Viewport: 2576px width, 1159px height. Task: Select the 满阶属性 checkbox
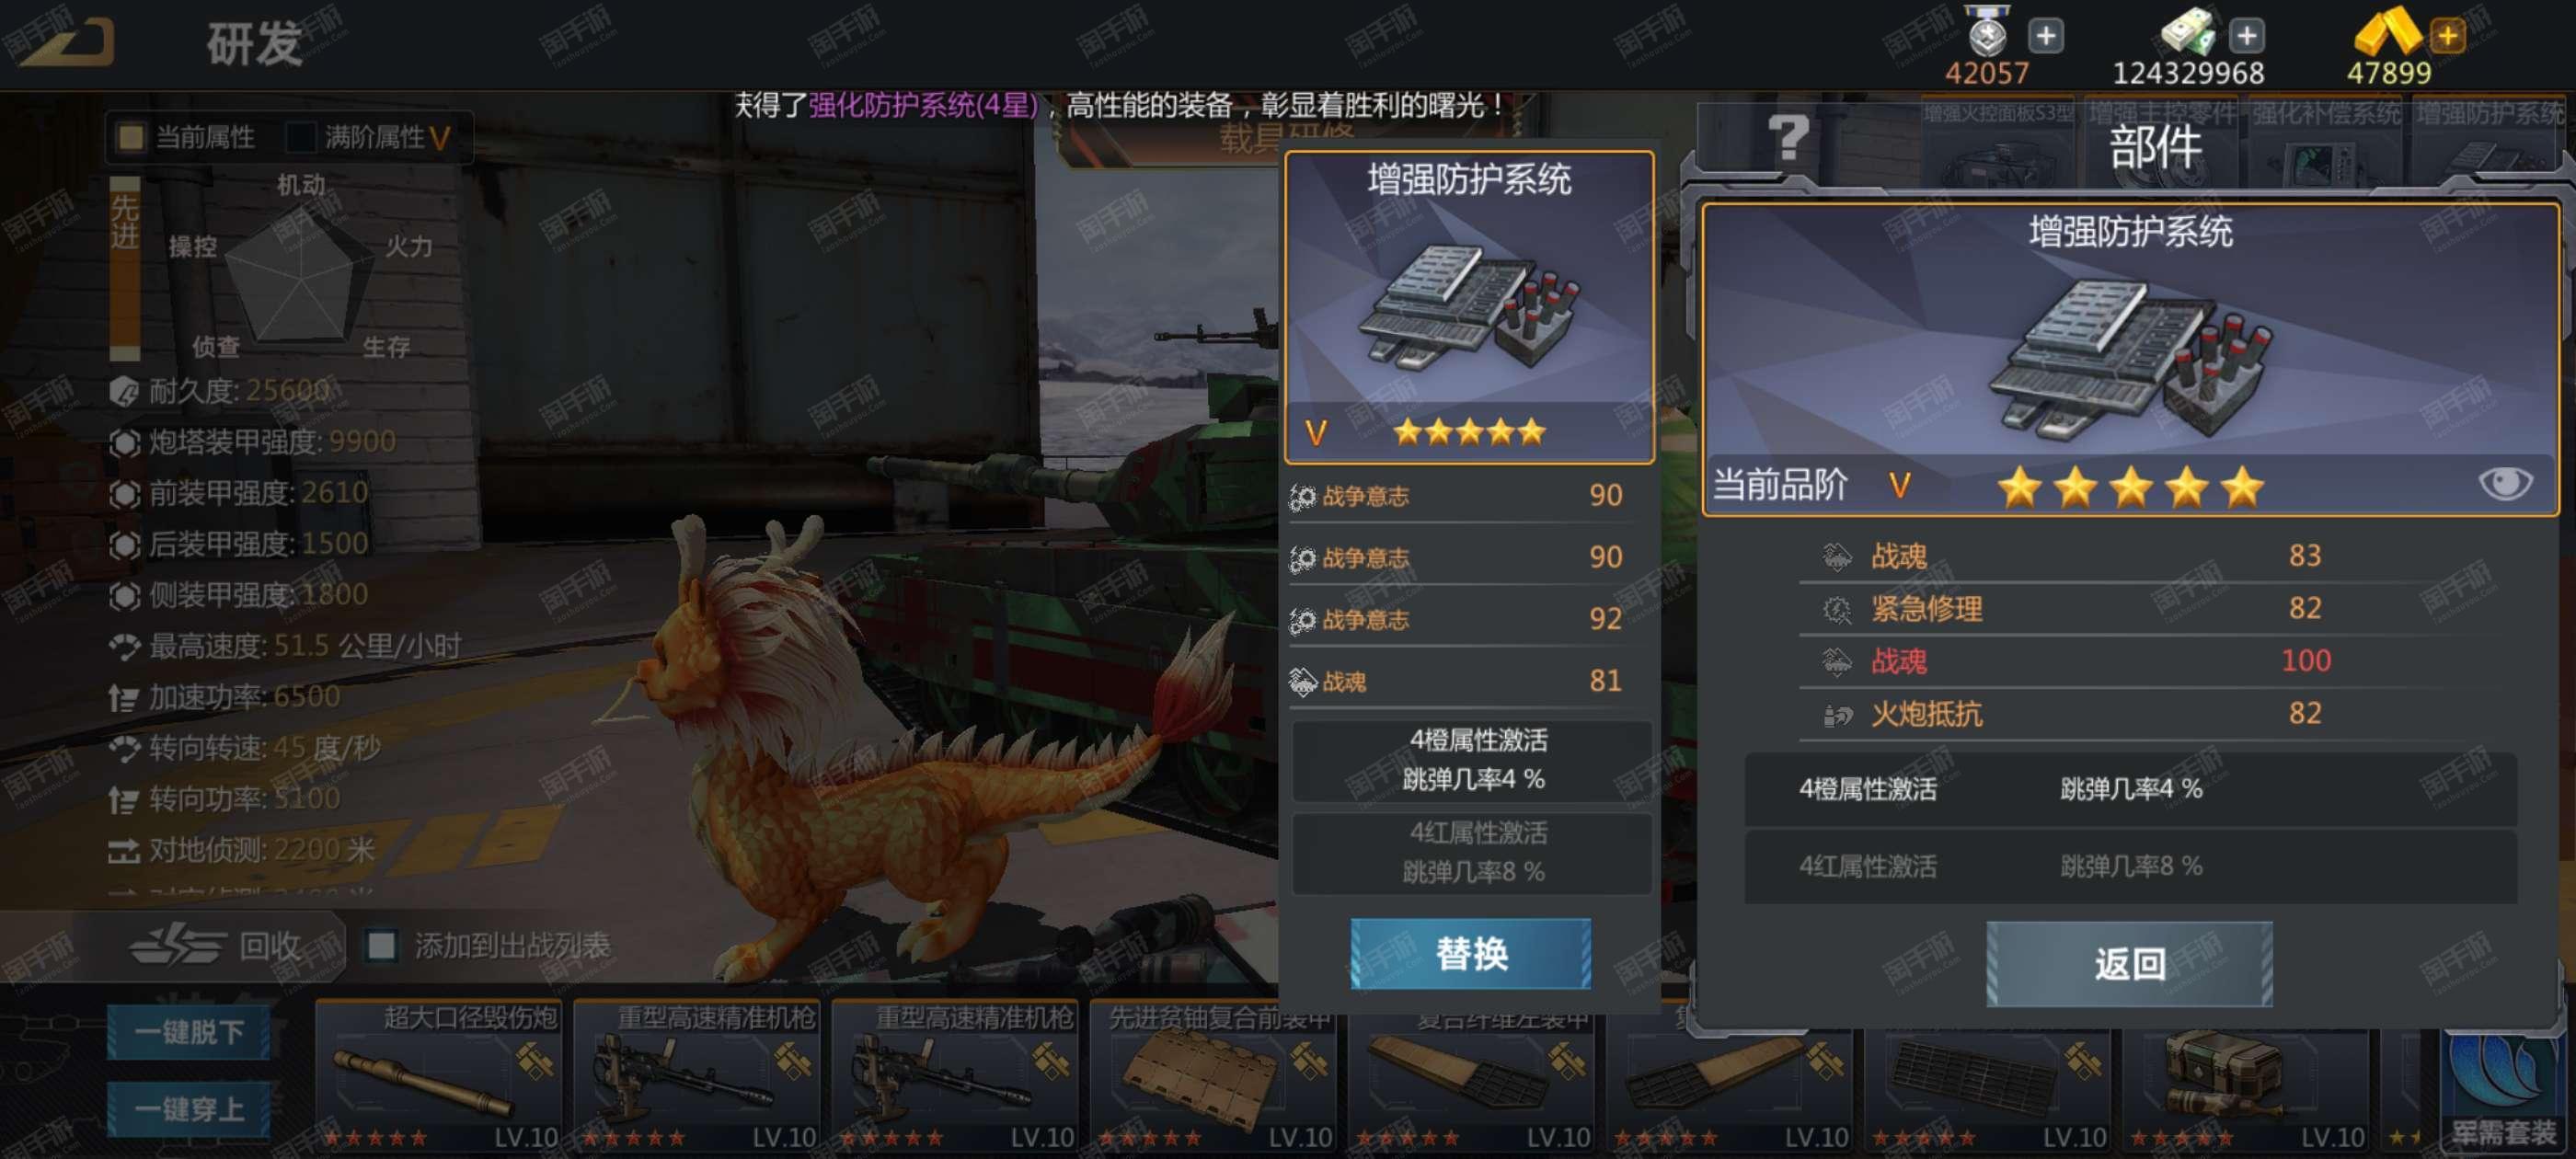click(300, 137)
